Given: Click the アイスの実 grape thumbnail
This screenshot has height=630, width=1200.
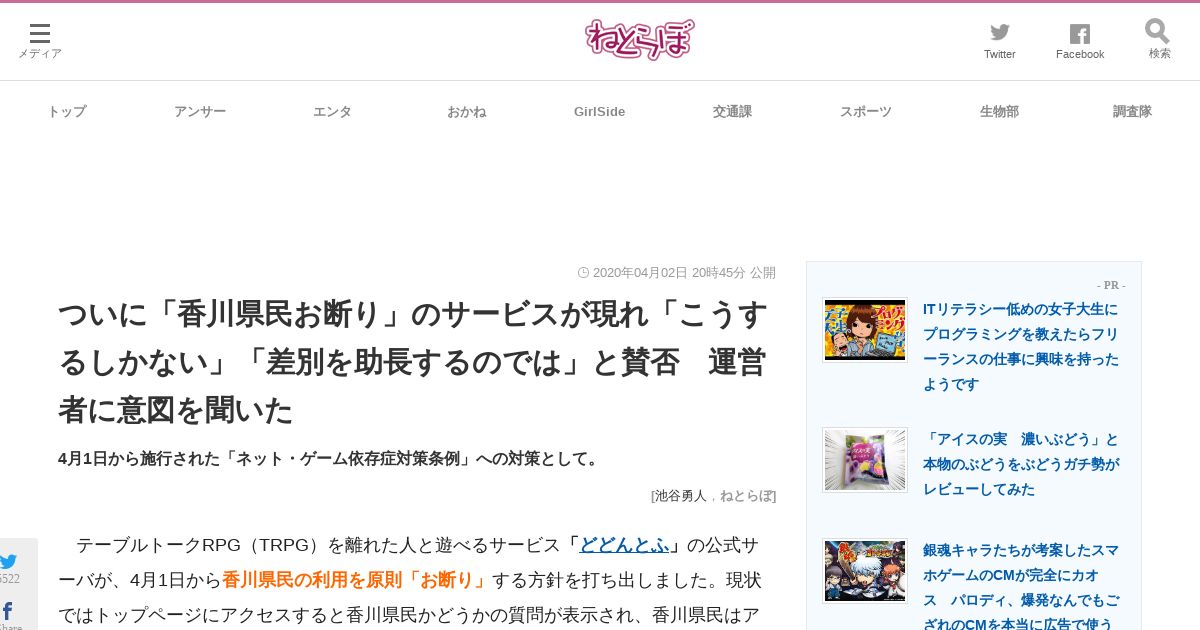Looking at the screenshot, I should coord(865,460).
